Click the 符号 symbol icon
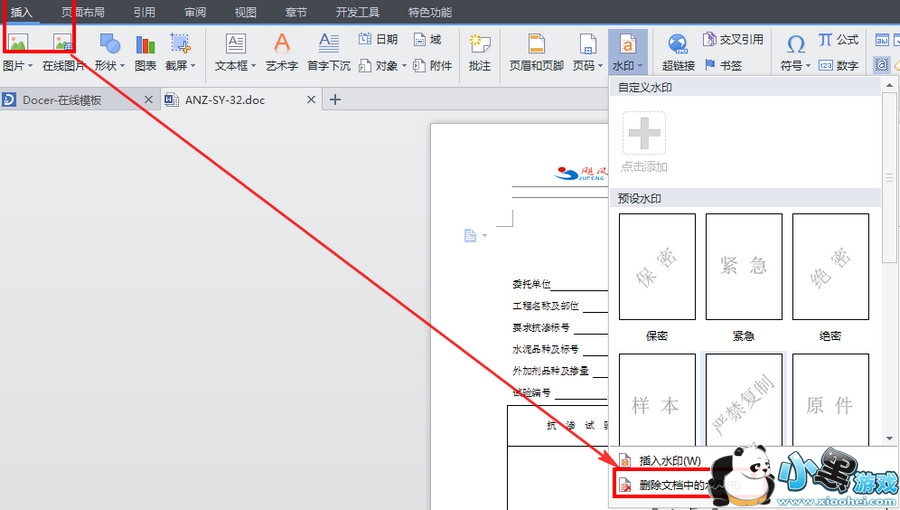 pos(795,44)
